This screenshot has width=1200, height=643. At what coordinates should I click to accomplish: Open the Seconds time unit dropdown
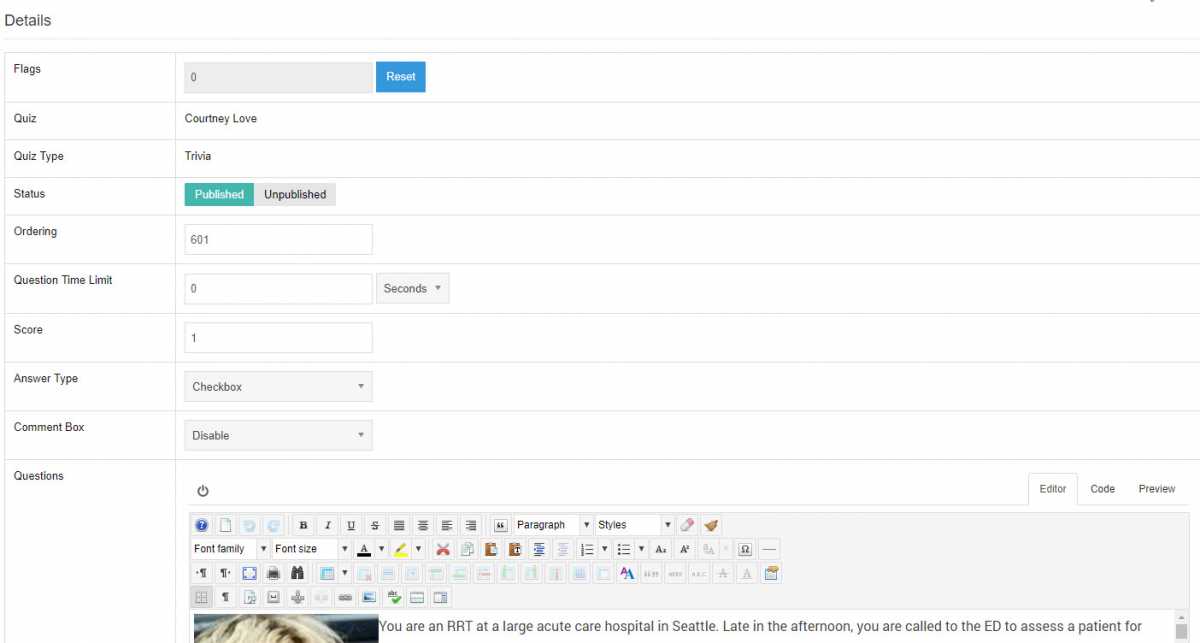(x=412, y=289)
